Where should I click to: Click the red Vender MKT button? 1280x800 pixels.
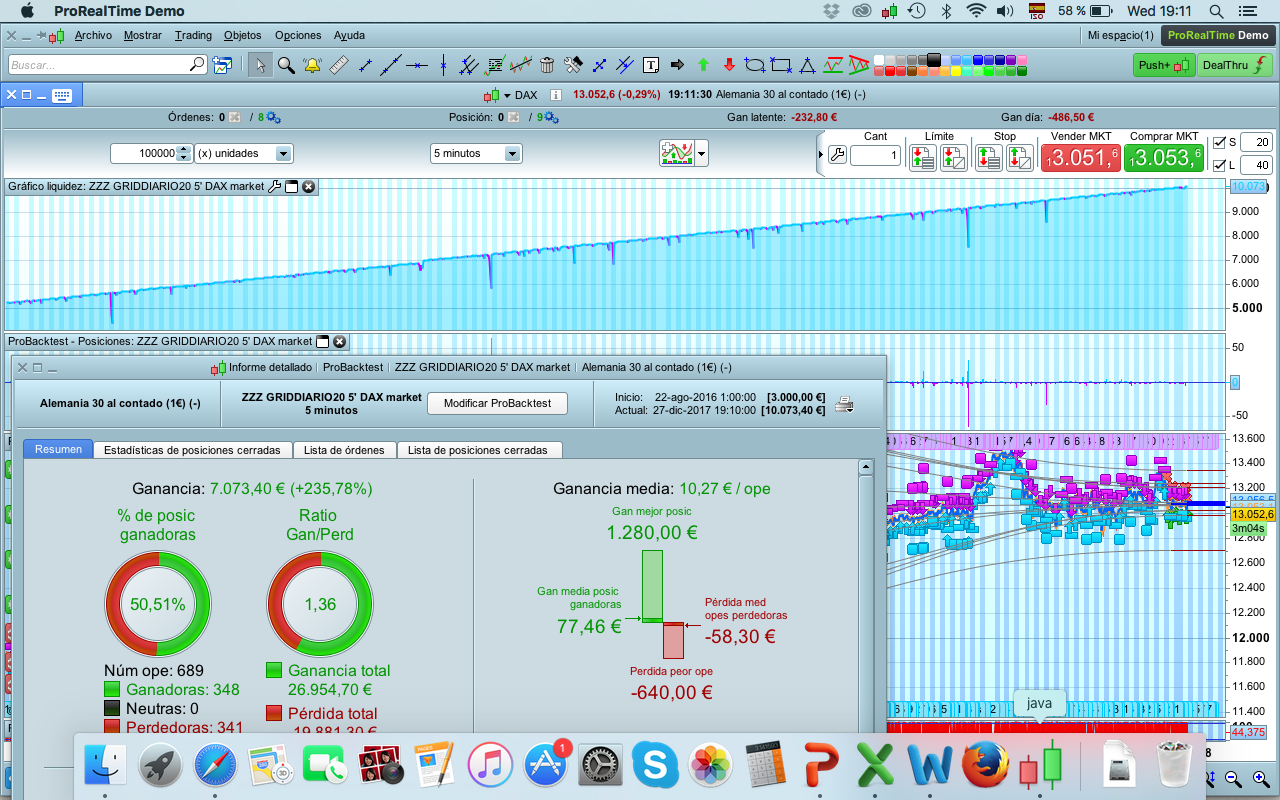coord(1080,157)
